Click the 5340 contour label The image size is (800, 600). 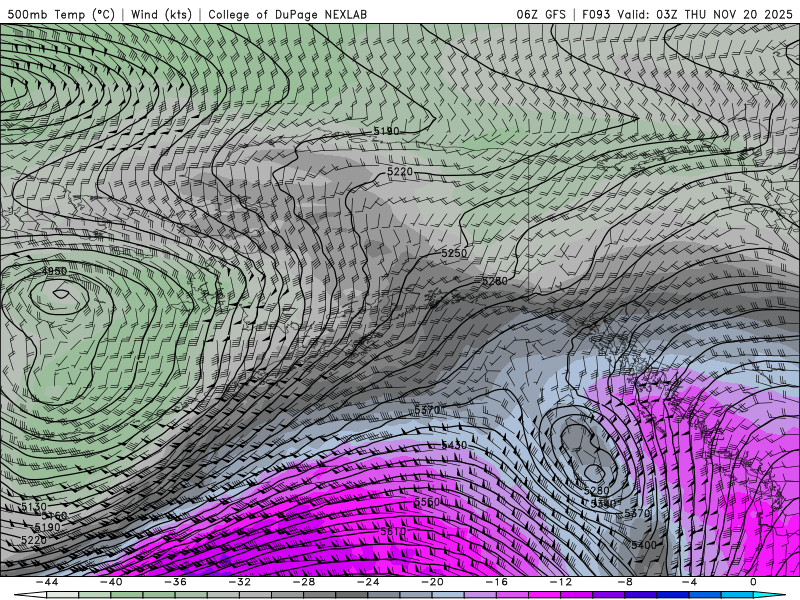[604, 504]
